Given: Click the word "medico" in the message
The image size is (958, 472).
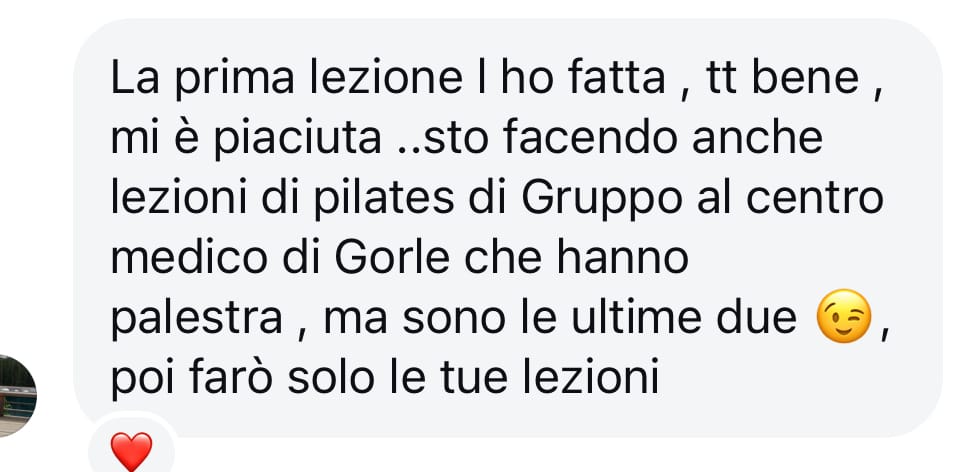Looking at the screenshot, I should coord(189,257).
